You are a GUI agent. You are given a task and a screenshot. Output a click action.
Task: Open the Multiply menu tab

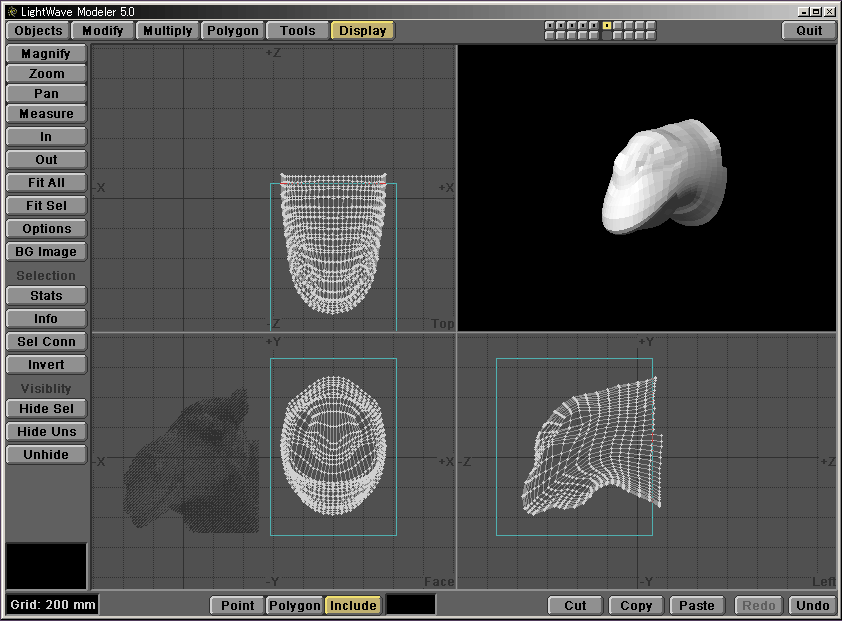(167, 31)
